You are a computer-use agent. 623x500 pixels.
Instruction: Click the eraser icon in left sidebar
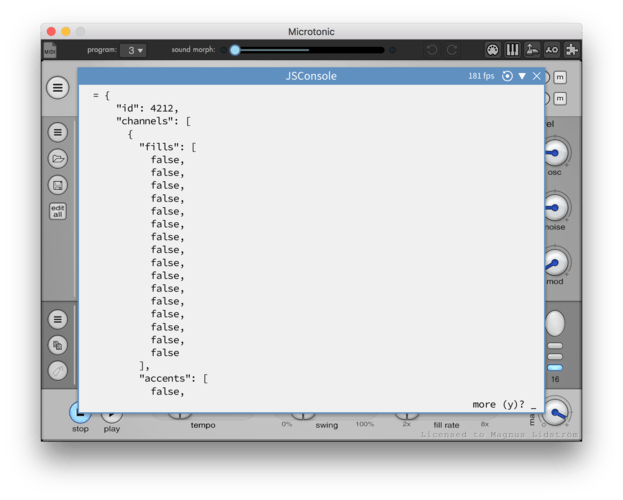58,371
